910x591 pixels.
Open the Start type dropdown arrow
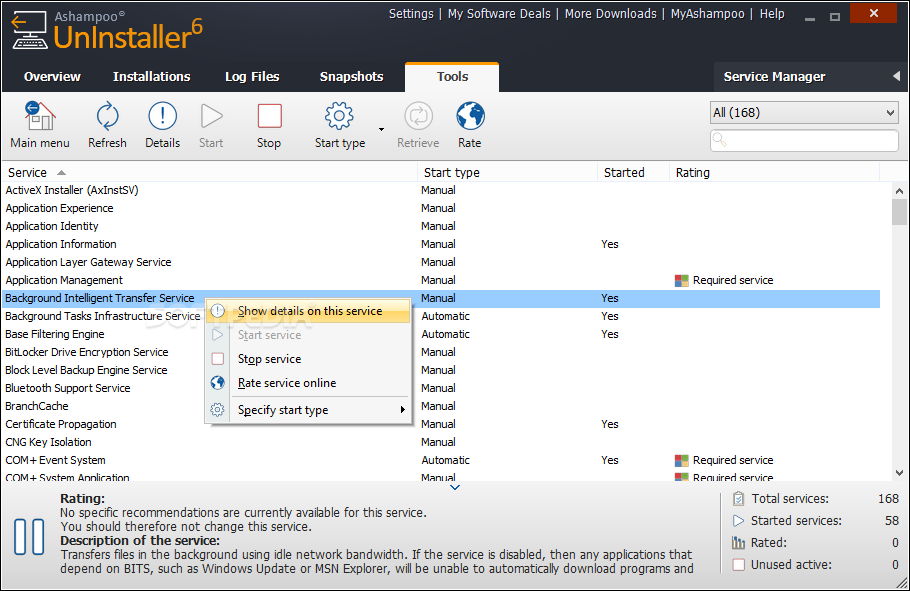(x=381, y=129)
